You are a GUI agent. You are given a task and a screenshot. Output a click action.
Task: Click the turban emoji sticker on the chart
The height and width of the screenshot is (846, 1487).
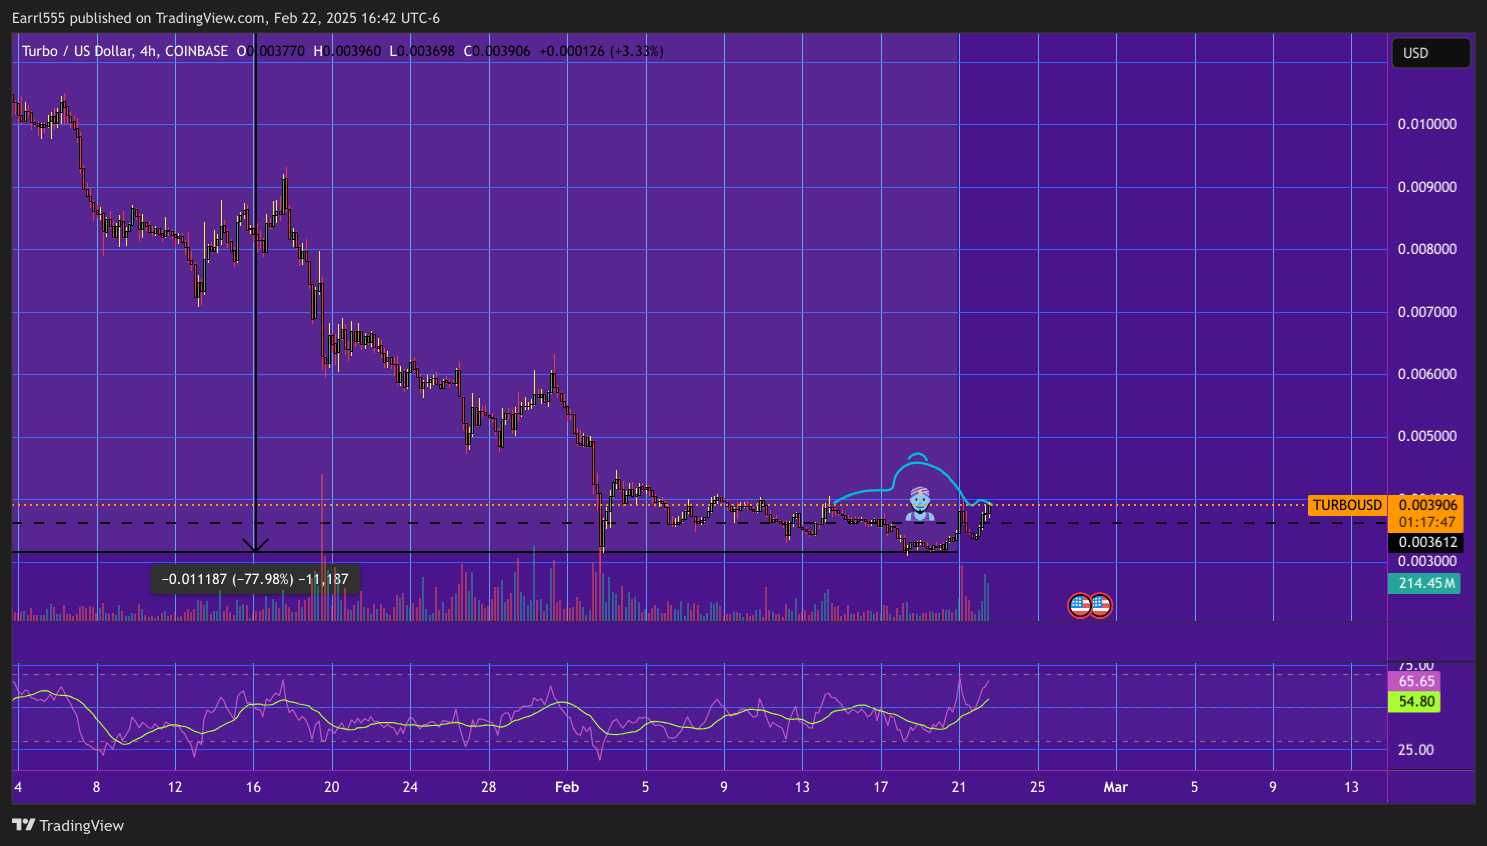pyautogui.click(x=920, y=505)
